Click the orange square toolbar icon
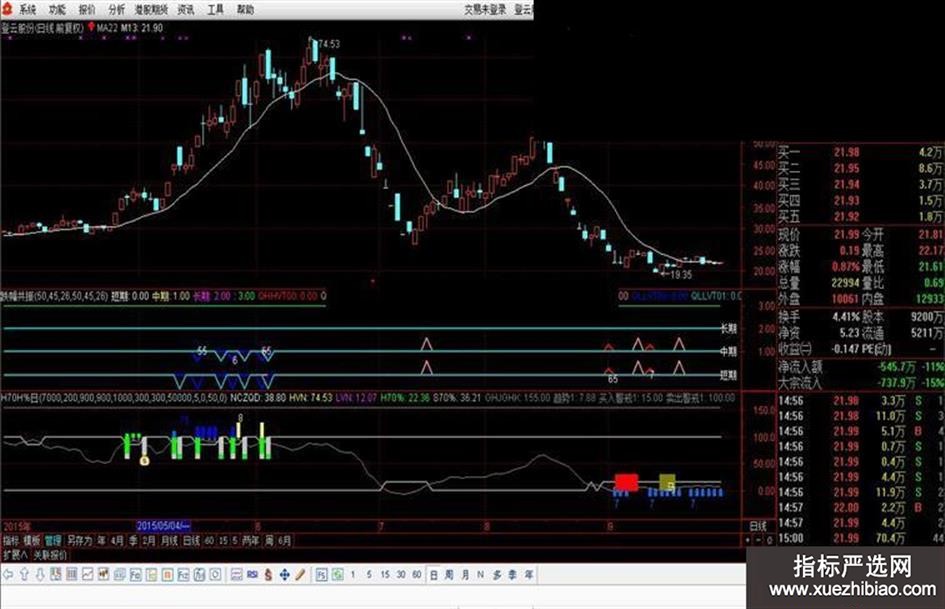 pos(168,575)
